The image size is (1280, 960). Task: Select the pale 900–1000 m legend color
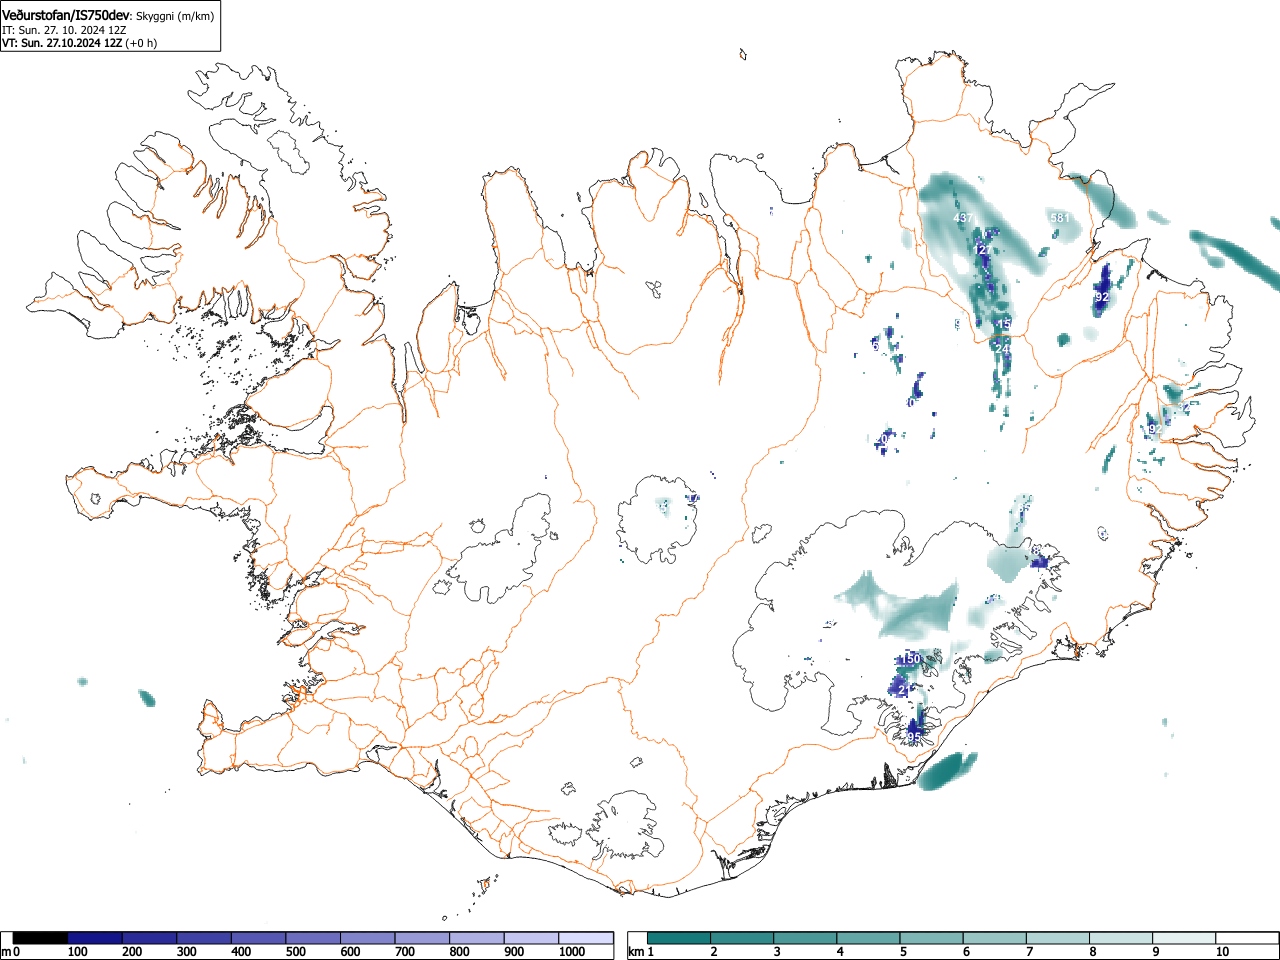pyautogui.click(x=532, y=938)
